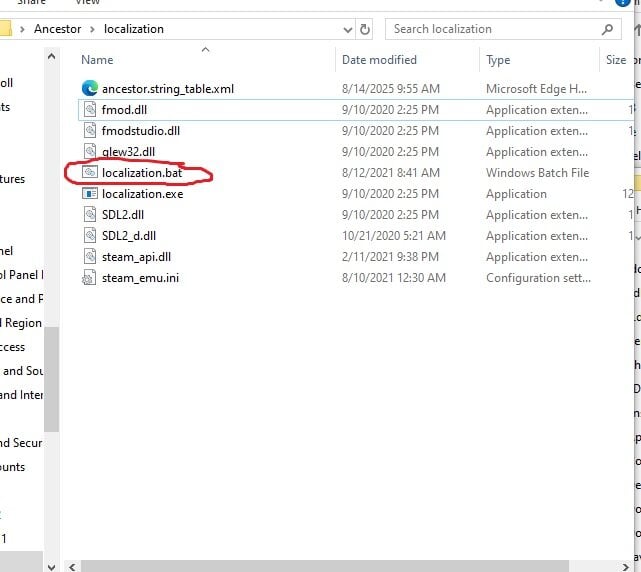This screenshot has width=641, height=572.
Task: Click horizontal scrollbar left arrow
Action: coord(72,567)
